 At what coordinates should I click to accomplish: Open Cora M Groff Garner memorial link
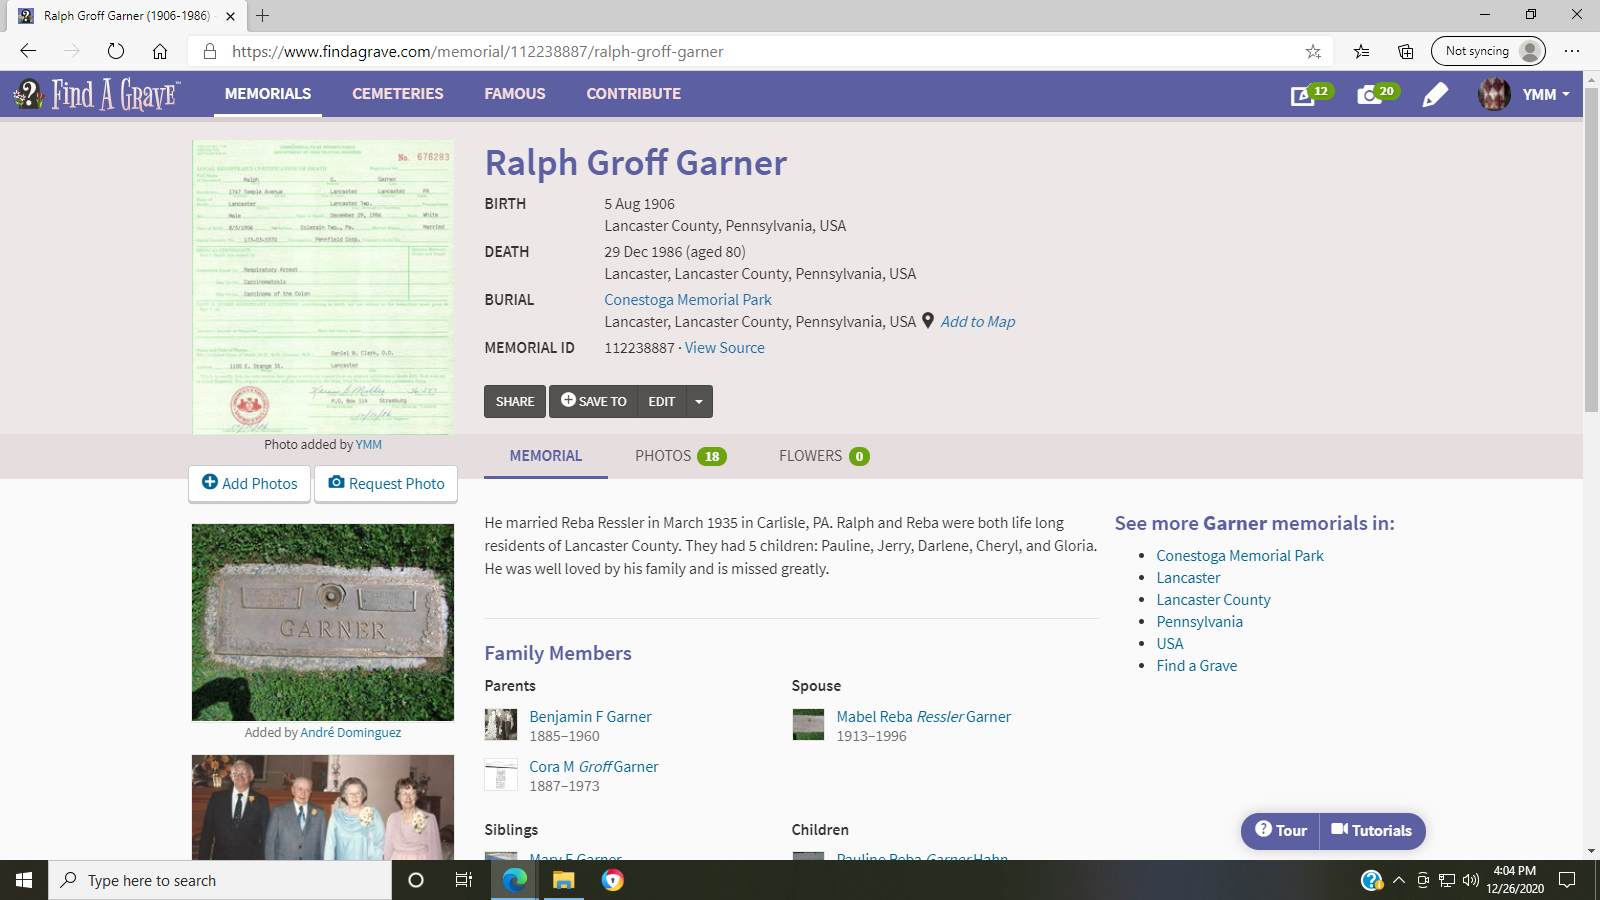point(594,766)
